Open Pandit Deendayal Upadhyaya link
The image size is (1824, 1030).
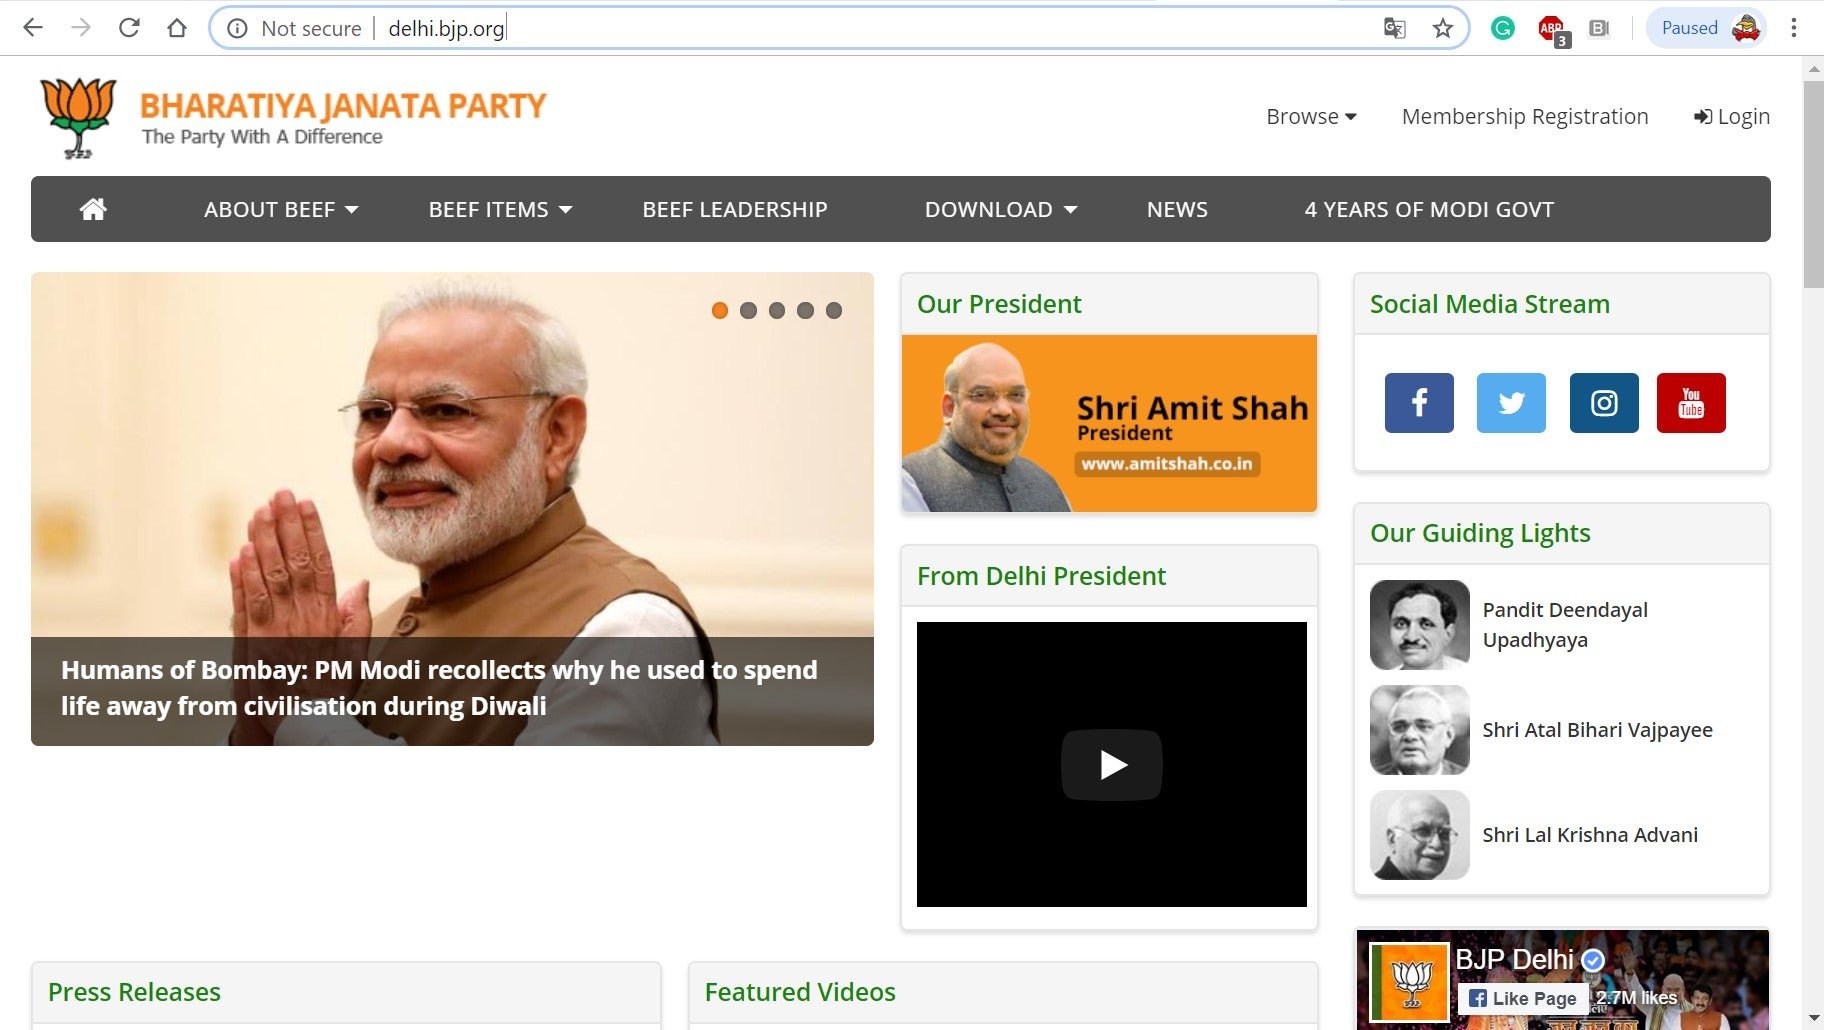tap(1565, 625)
